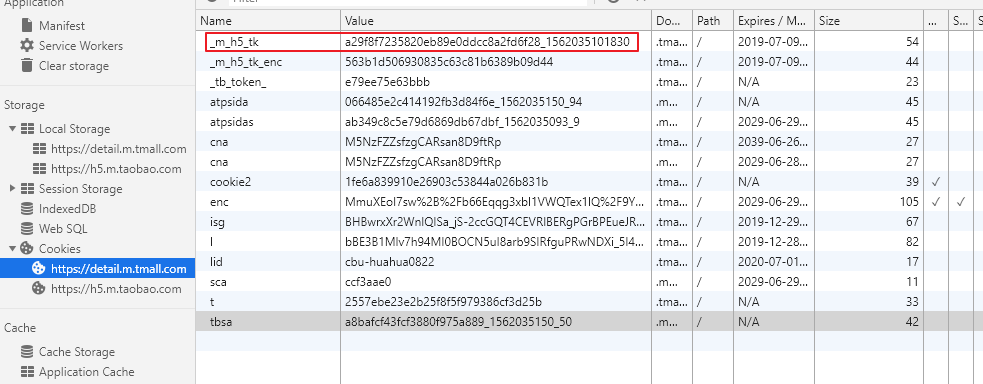
Task: Click value cbu-huahua0822
Action: coord(389,262)
